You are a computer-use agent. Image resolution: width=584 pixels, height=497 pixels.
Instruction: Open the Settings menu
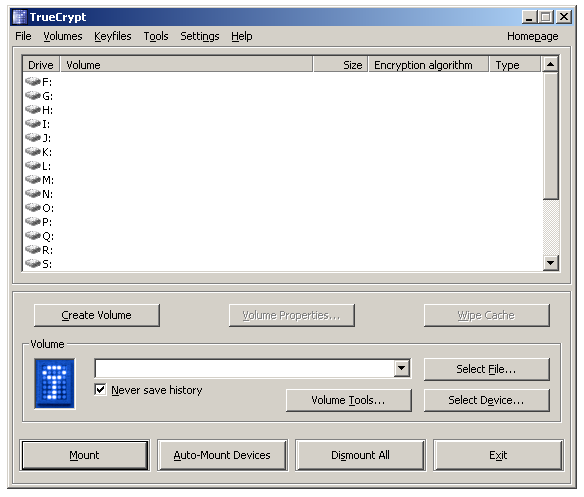[200, 36]
